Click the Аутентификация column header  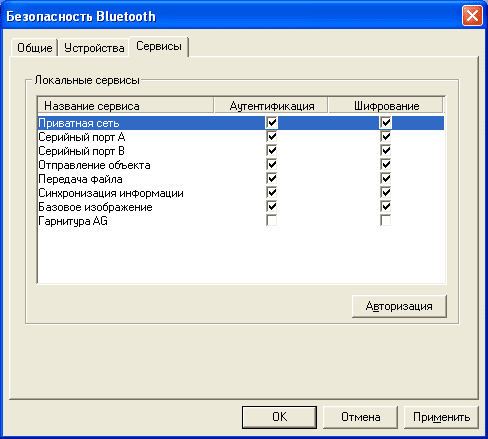coord(271,106)
